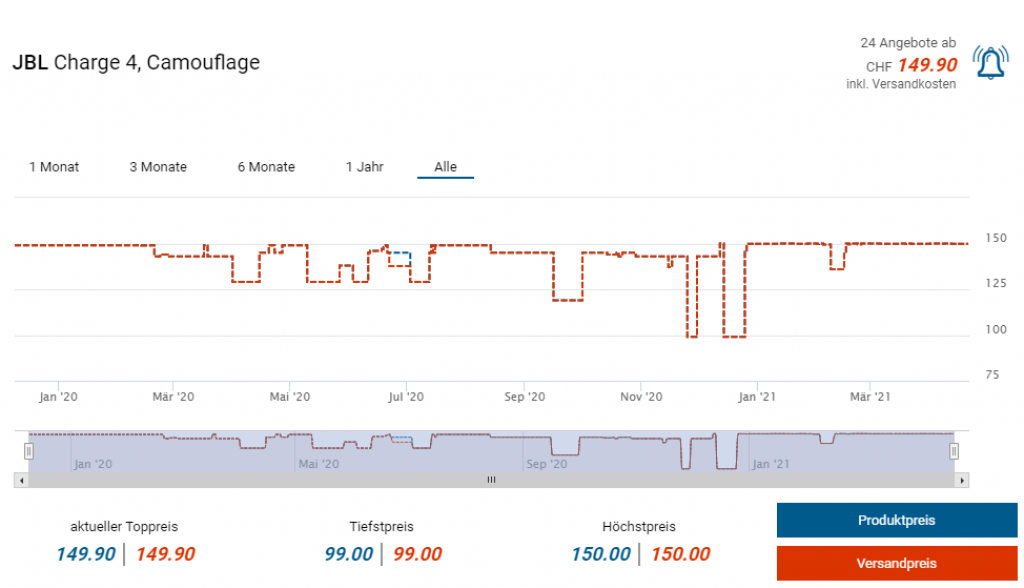Click the scrollbar left arrow under navigator
Image resolution: width=1024 pixels, height=588 pixels.
pyautogui.click(x=20, y=480)
